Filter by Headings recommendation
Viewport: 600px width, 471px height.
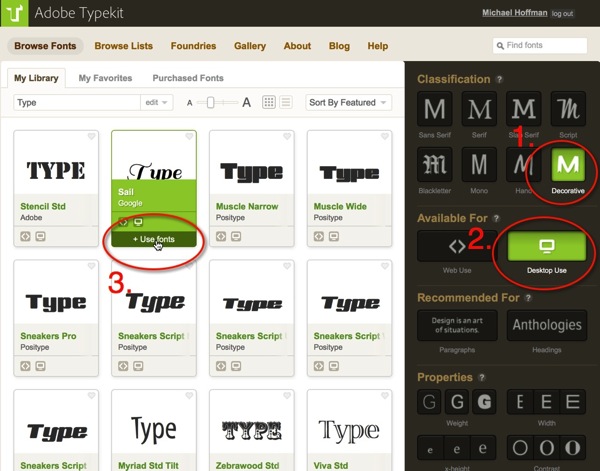coord(546,325)
